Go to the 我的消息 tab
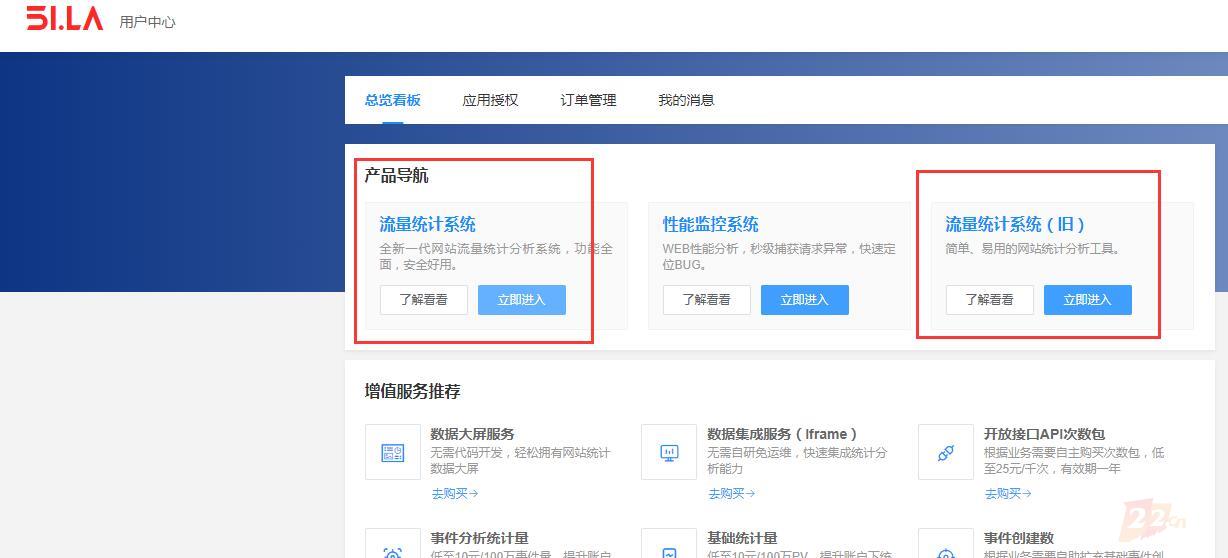The width and height of the screenshot is (1228, 558). tap(686, 100)
